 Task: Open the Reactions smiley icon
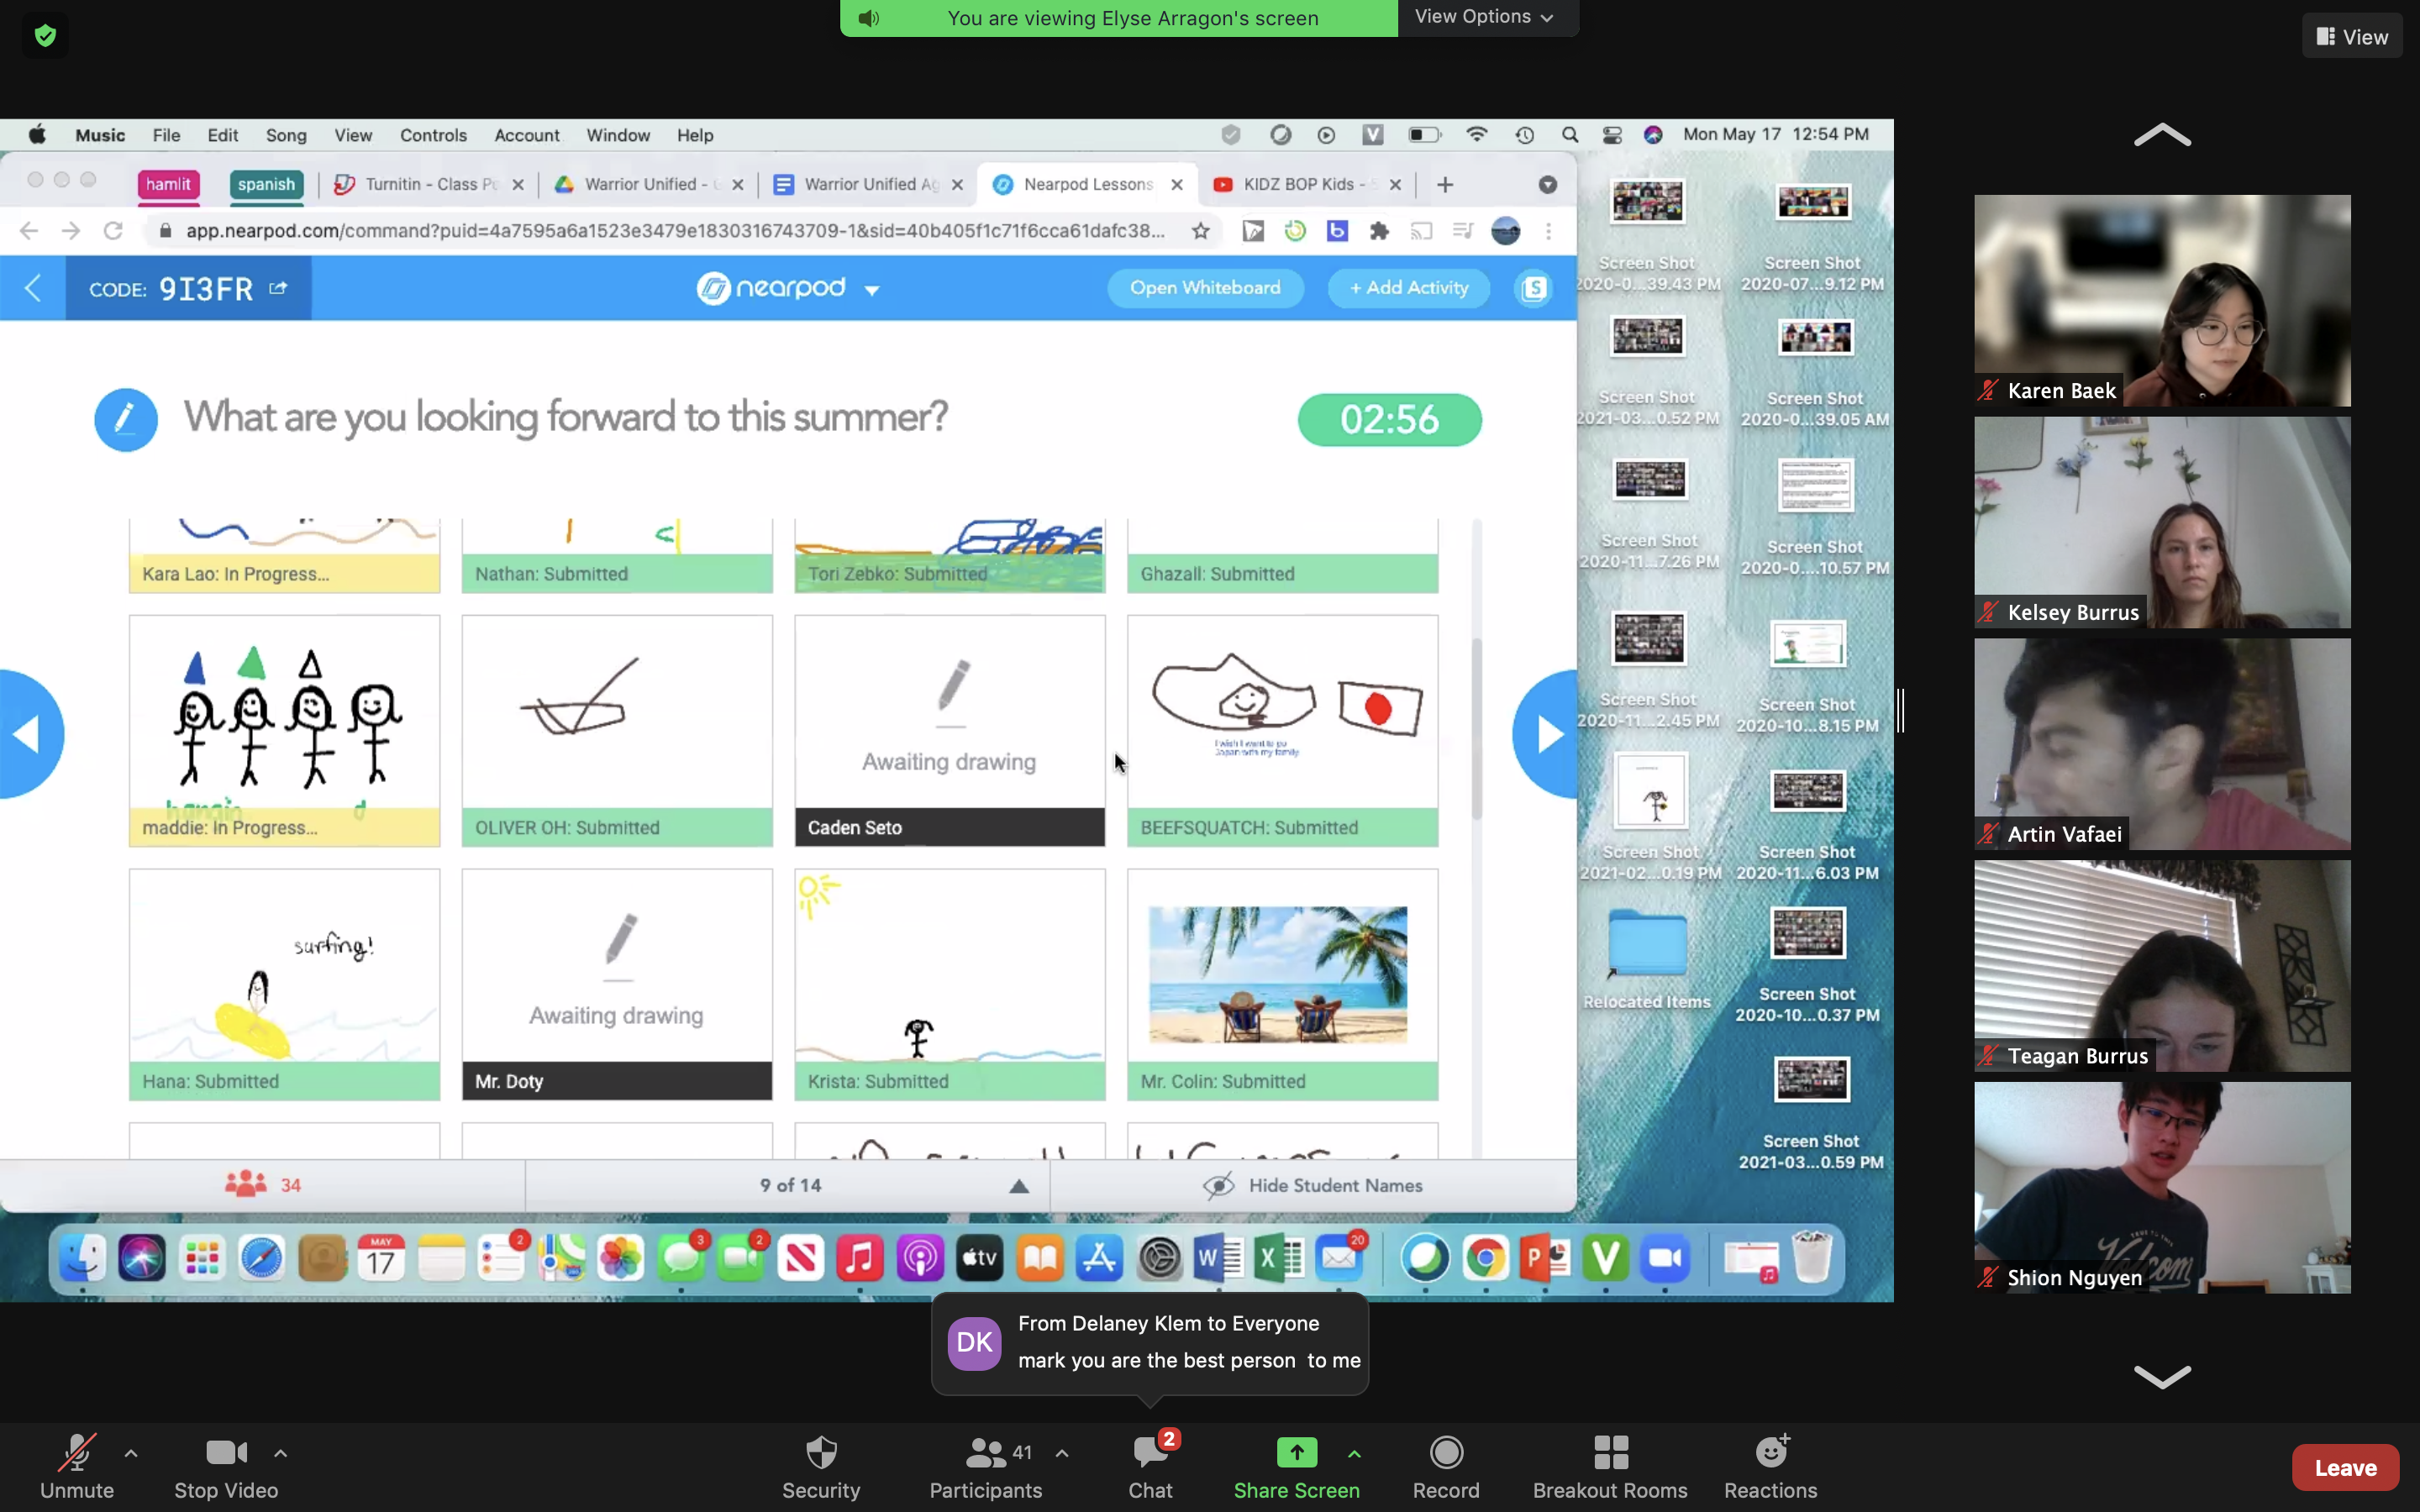click(1771, 1451)
